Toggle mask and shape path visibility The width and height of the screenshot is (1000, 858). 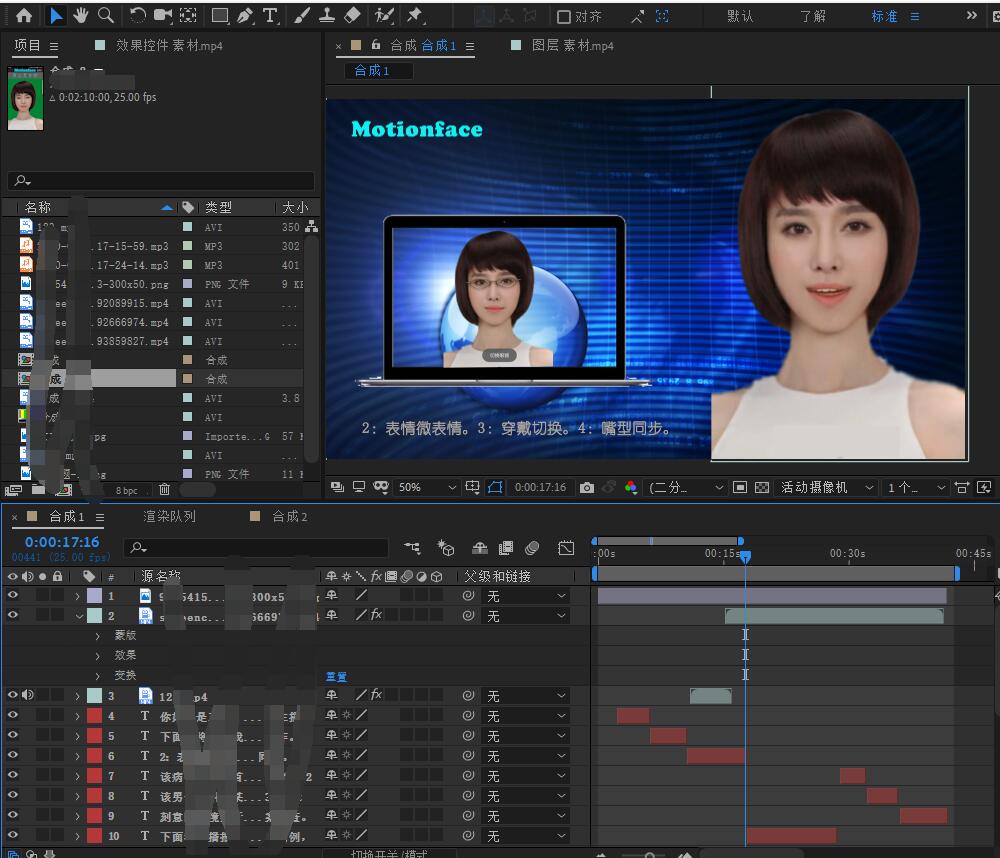[x=495, y=488]
